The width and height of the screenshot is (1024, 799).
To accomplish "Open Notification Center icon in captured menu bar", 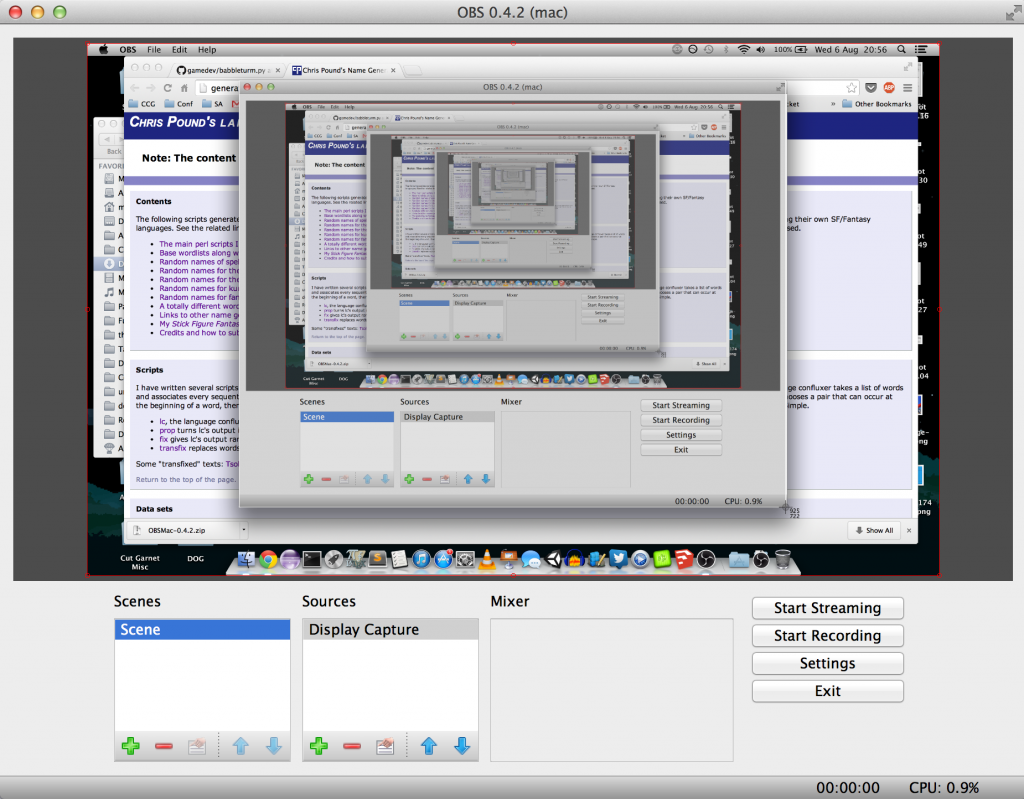I will (x=921, y=49).
